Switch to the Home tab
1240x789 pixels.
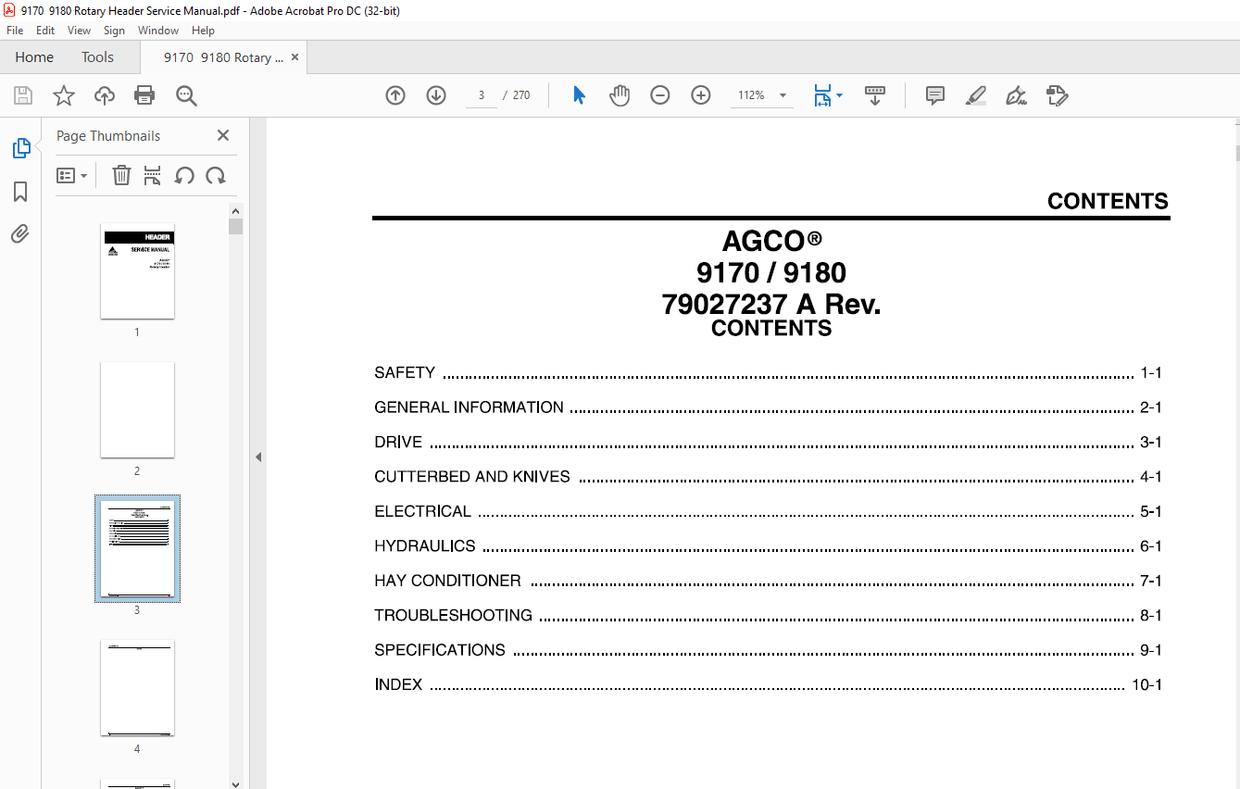(34, 57)
